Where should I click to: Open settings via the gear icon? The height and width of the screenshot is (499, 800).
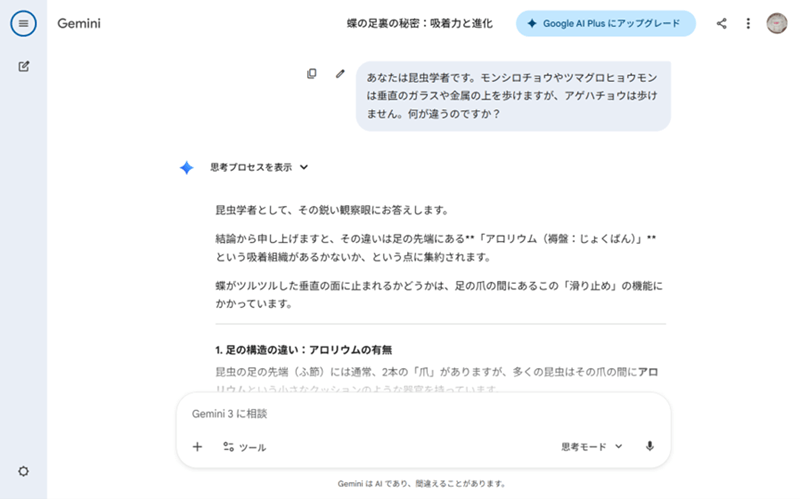tap(23, 471)
